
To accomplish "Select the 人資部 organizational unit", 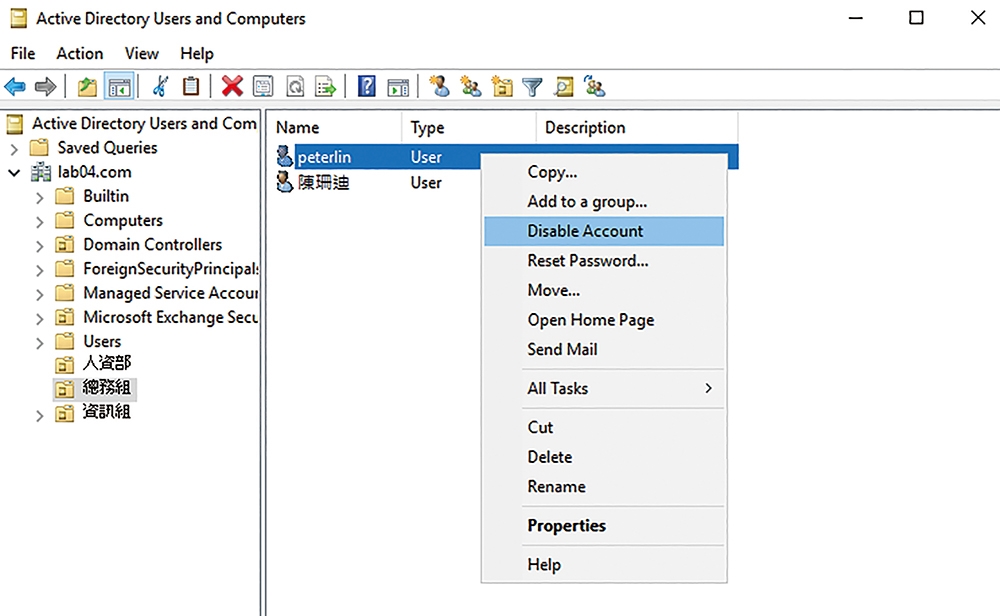I will click(x=107, y=363).
